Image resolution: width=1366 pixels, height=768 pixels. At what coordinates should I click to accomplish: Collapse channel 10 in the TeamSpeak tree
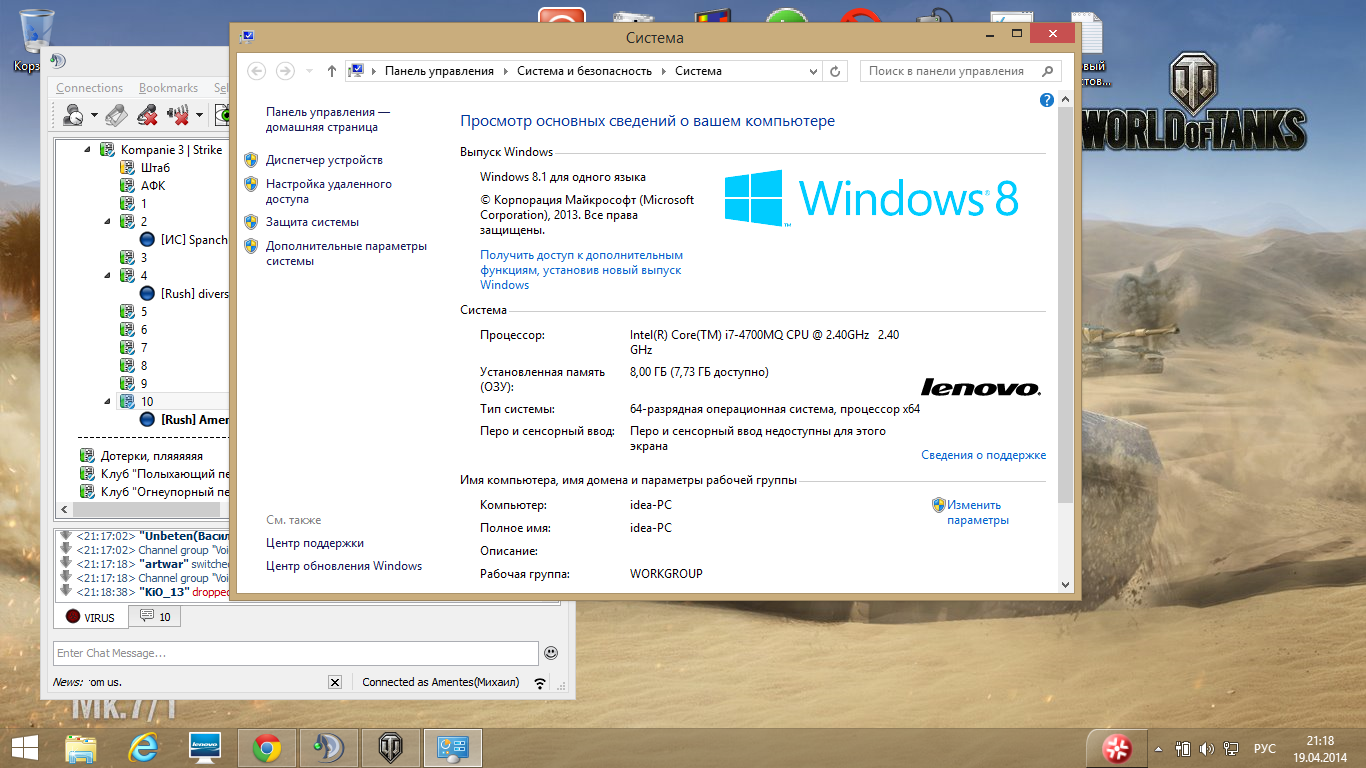point(108,401)
